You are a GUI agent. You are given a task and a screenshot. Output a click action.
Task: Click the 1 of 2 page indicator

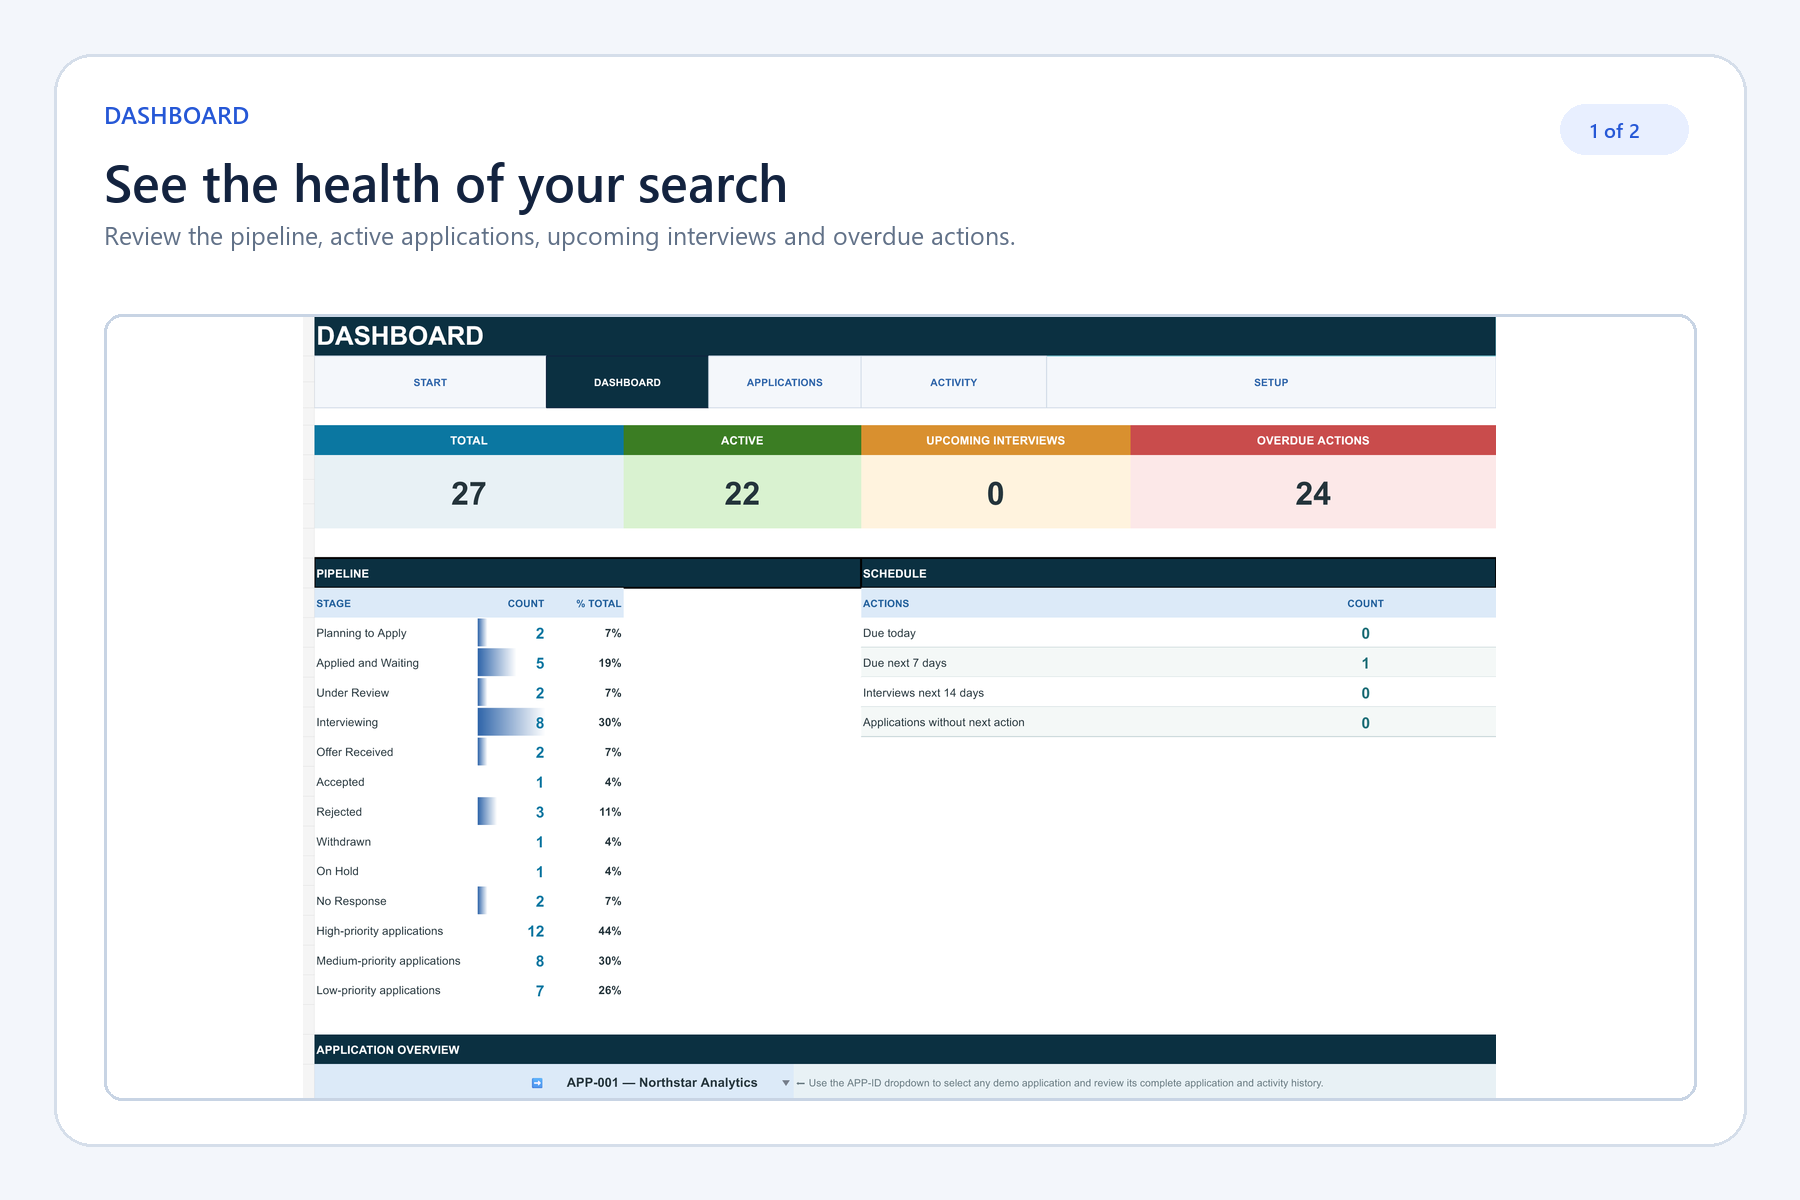coord(1624,130)
